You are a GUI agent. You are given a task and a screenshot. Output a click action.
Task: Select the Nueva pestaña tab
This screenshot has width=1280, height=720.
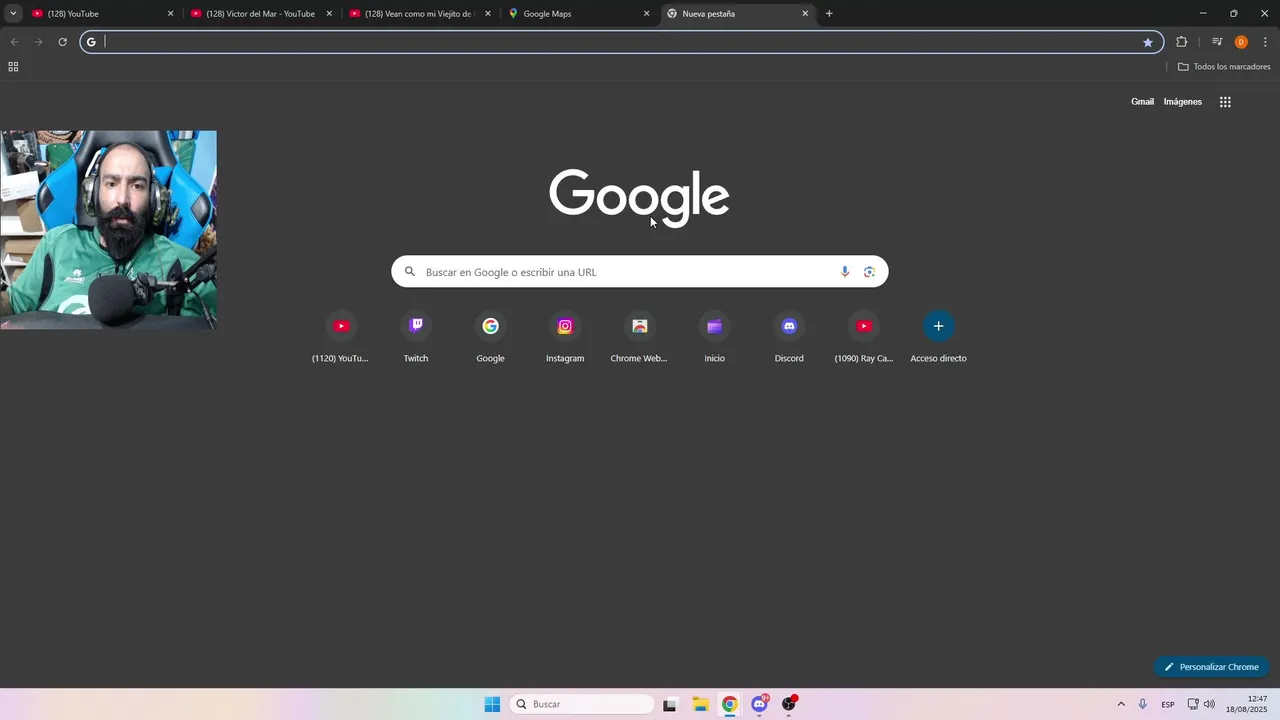pyautogui.click(x=737, y=14)
